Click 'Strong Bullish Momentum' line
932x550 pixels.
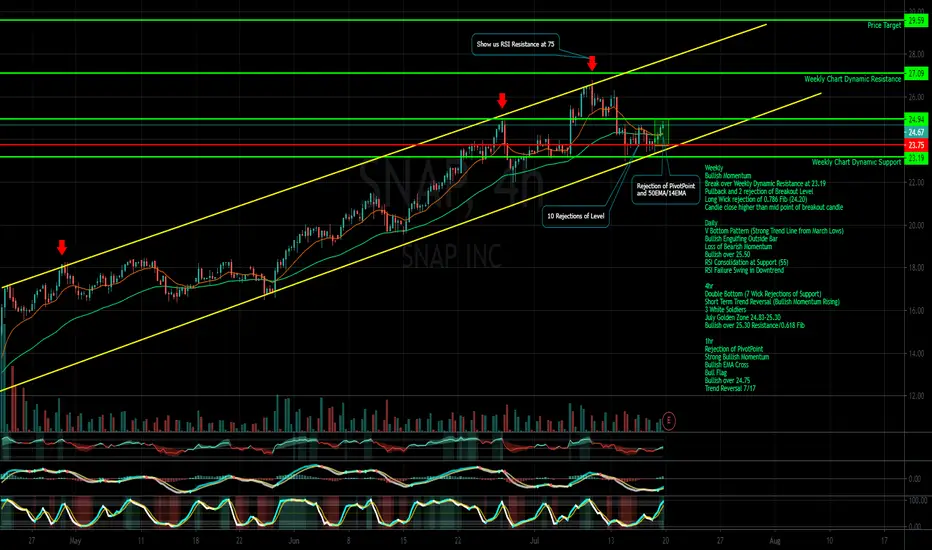point(736,357)
